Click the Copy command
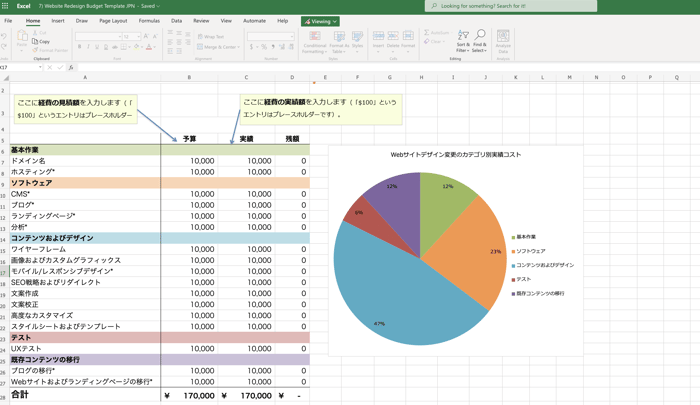Image resolution: width=700 pixels, height=405 pixels. point(41,42)
